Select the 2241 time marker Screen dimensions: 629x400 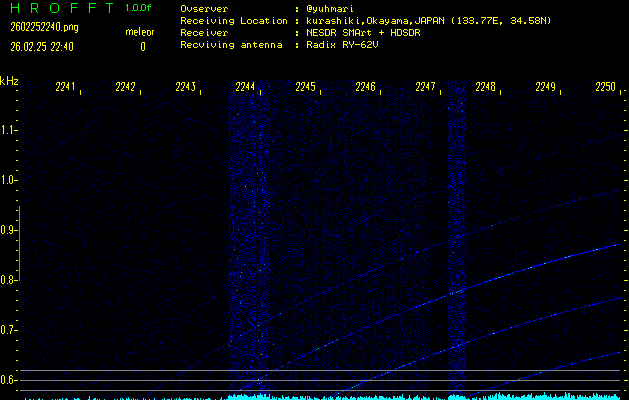click(x=66, y=87)
